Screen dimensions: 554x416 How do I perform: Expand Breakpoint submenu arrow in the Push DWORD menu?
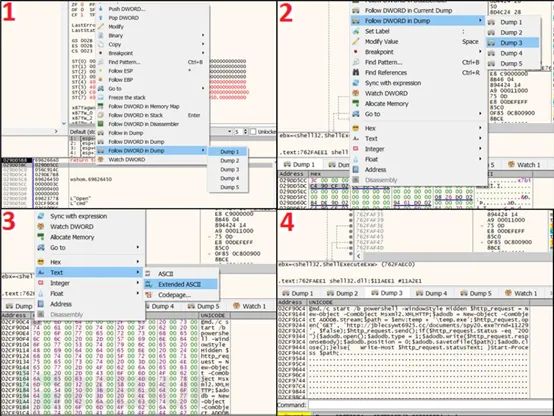(203, 53)
